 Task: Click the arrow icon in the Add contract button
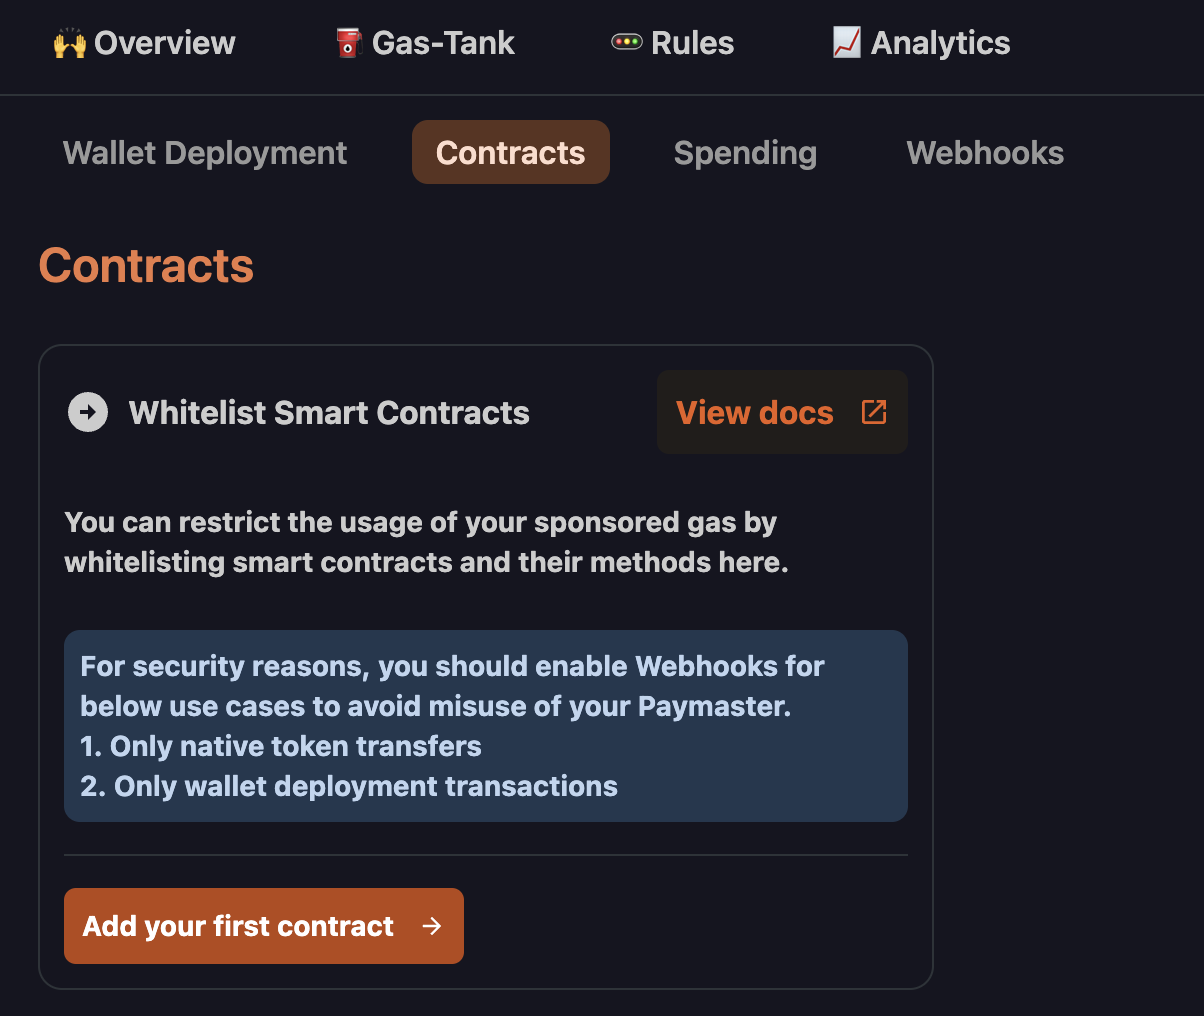pos(432,926)
